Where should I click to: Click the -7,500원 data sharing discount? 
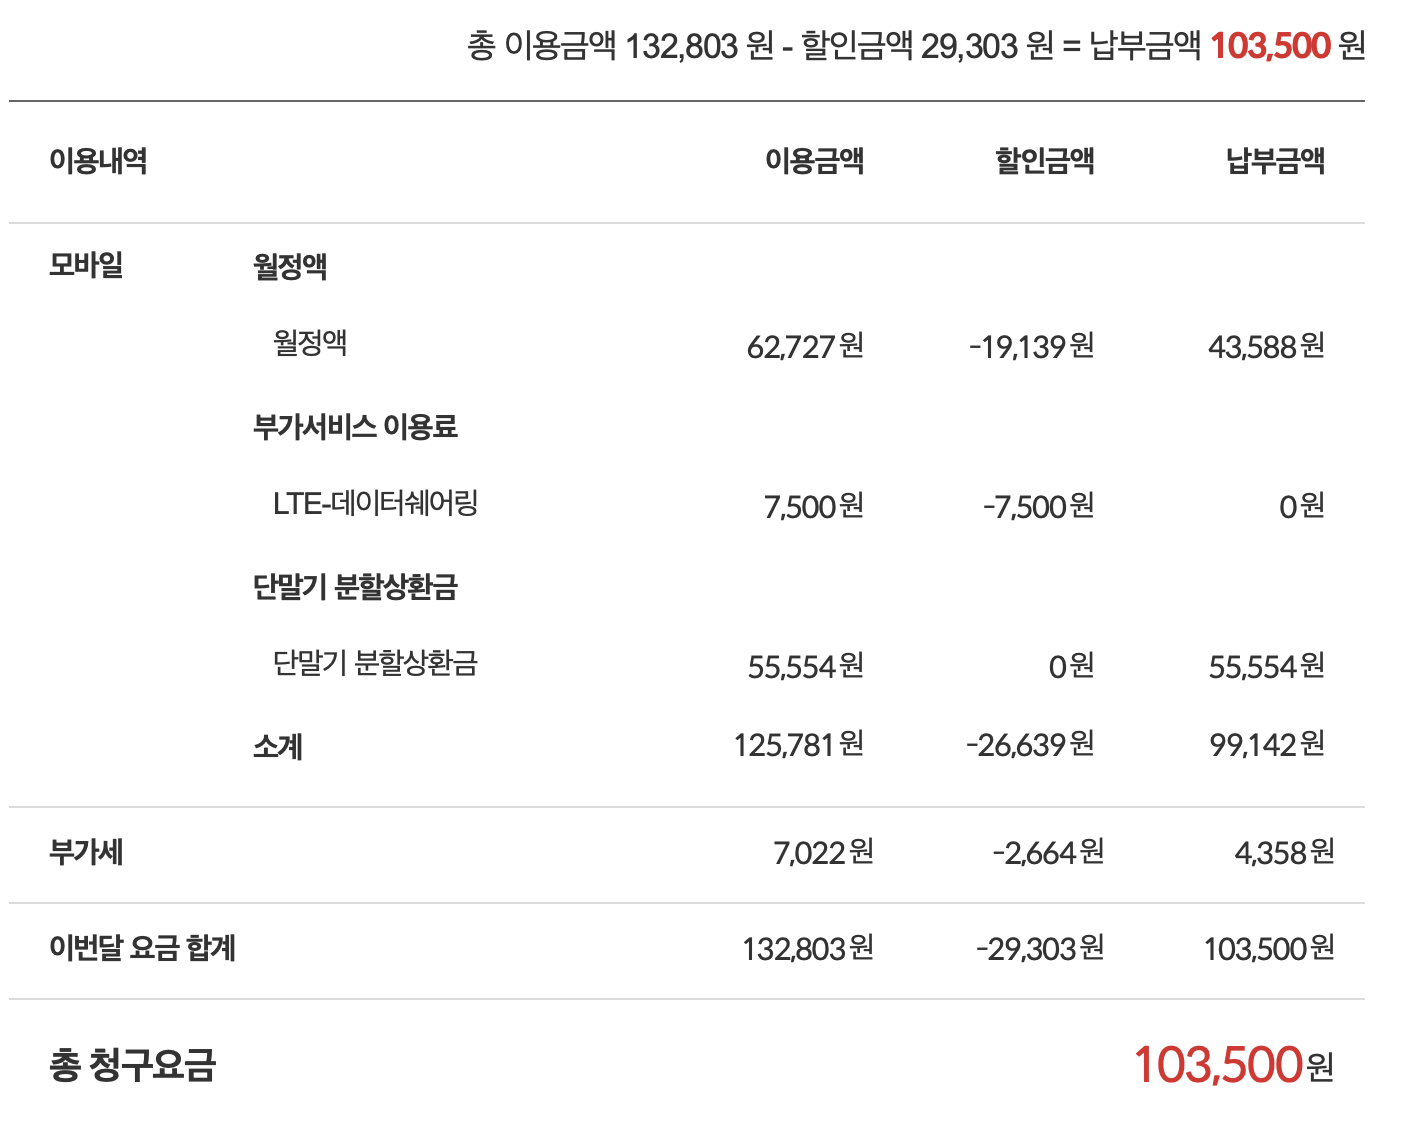pyautogui.click(x=1038, y=506)
